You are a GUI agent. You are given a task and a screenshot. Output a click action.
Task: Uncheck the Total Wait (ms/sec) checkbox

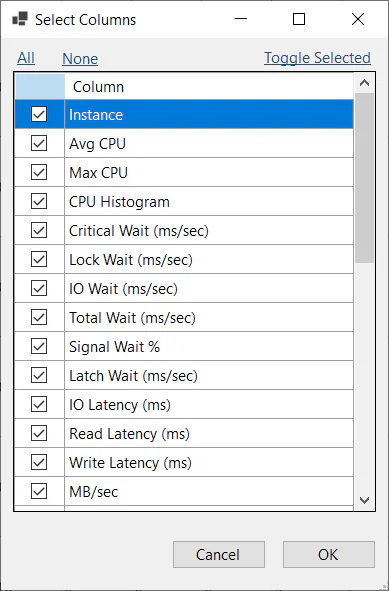(x=39, y=317)
